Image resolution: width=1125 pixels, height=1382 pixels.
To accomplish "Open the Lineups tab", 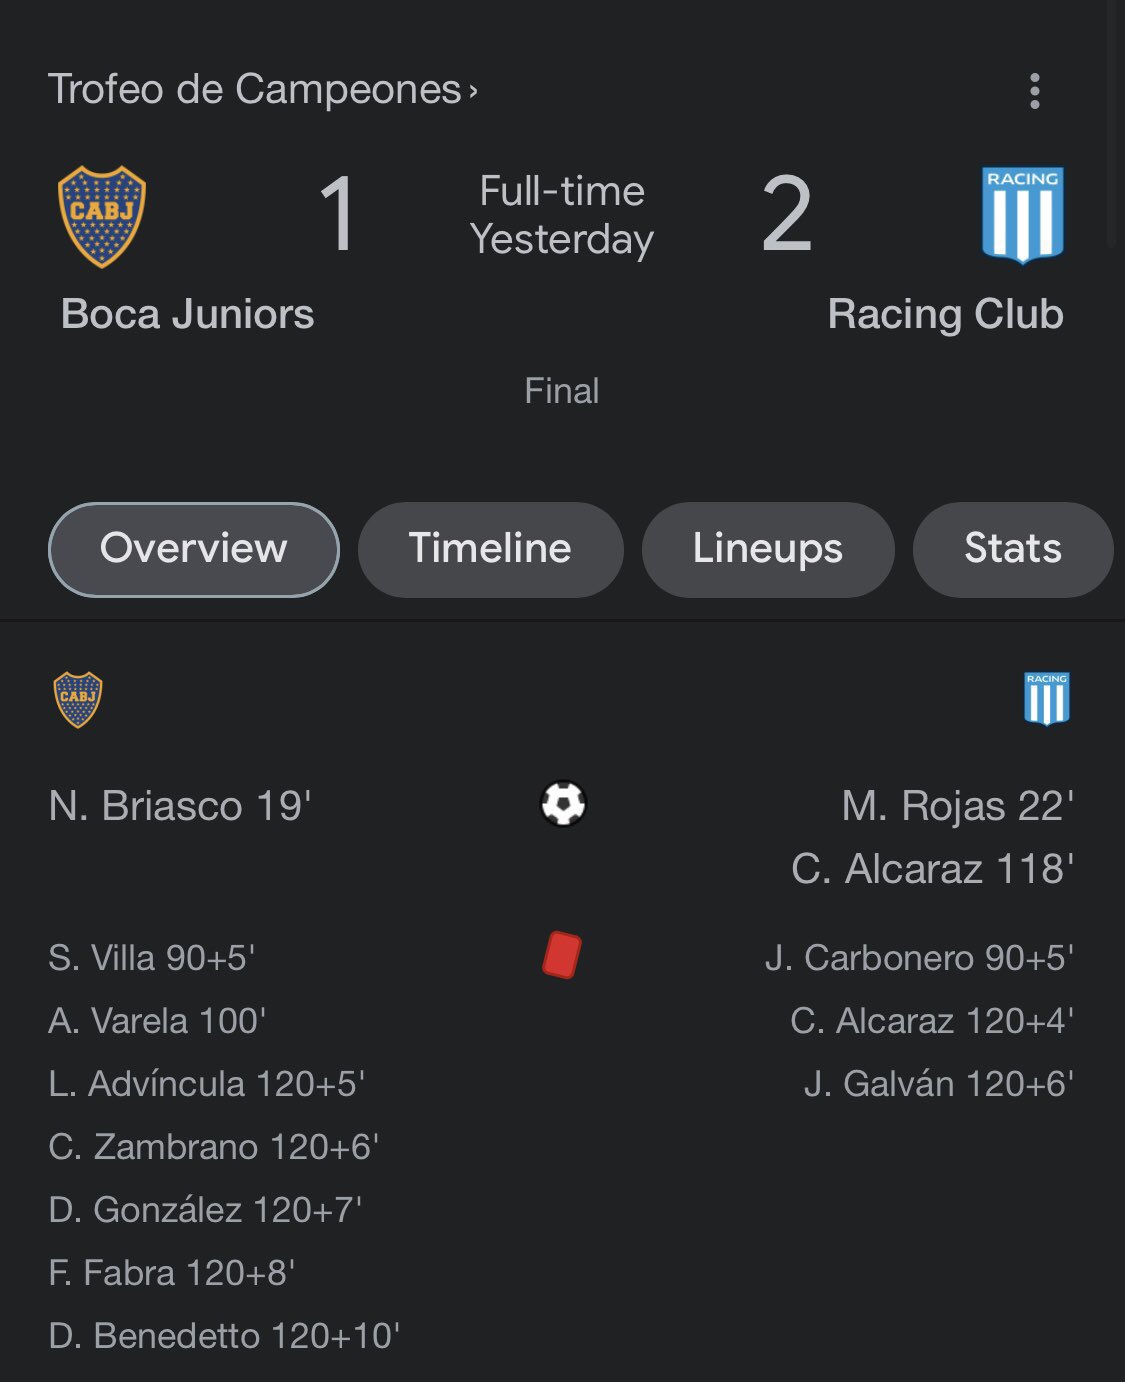I will coord(767,549).
